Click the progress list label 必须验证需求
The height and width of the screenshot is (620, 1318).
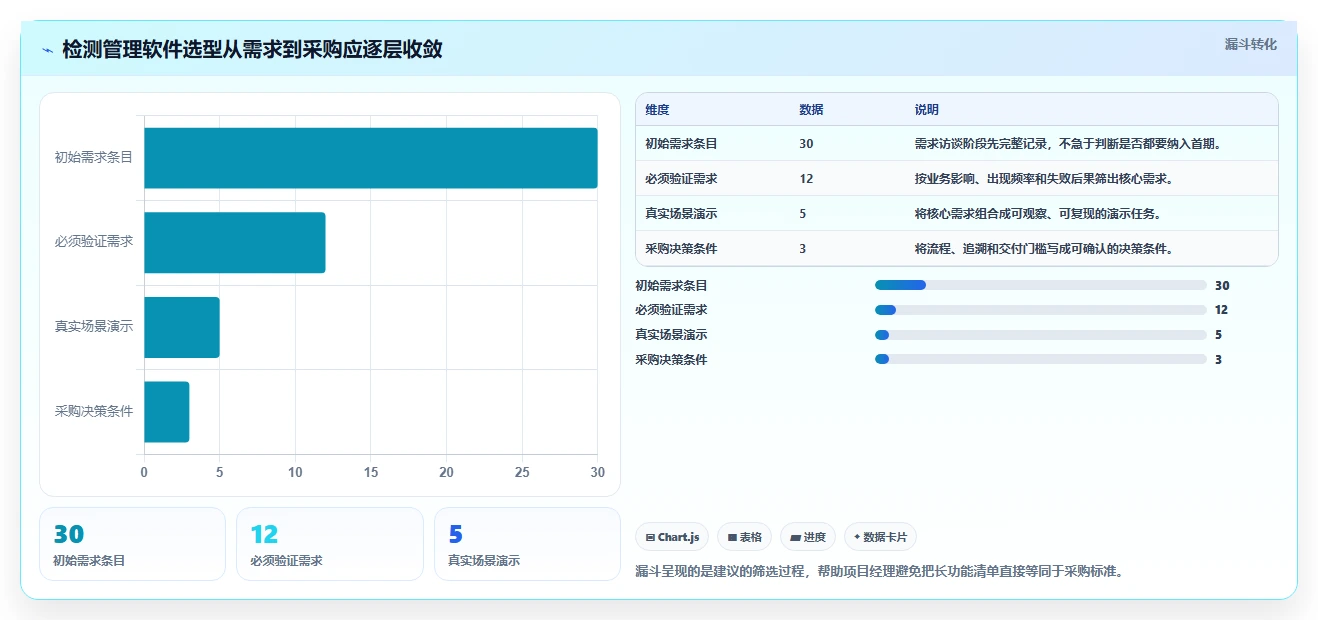coord(671,310)
